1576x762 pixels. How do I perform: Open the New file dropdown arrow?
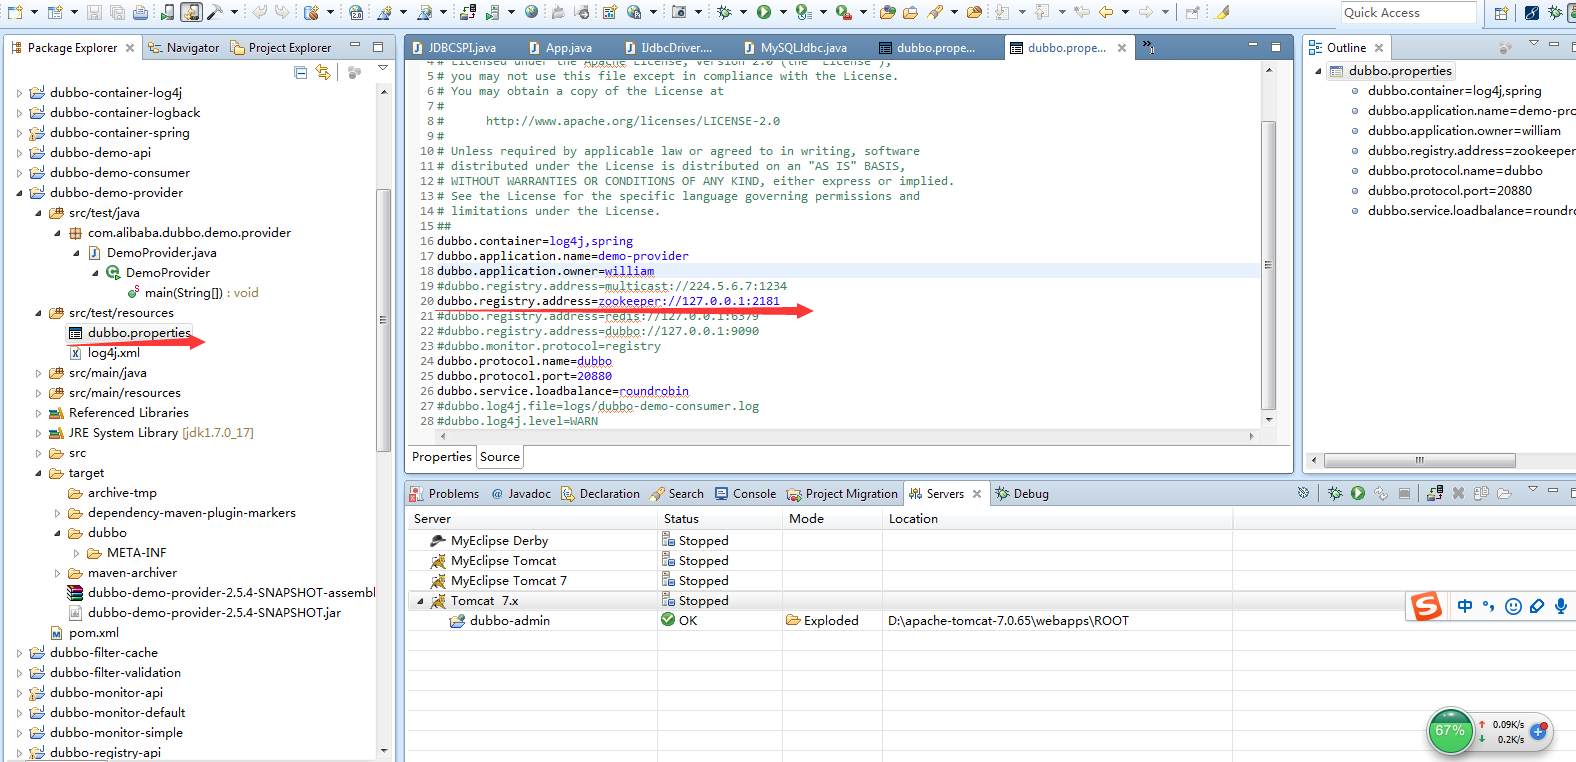34,12
